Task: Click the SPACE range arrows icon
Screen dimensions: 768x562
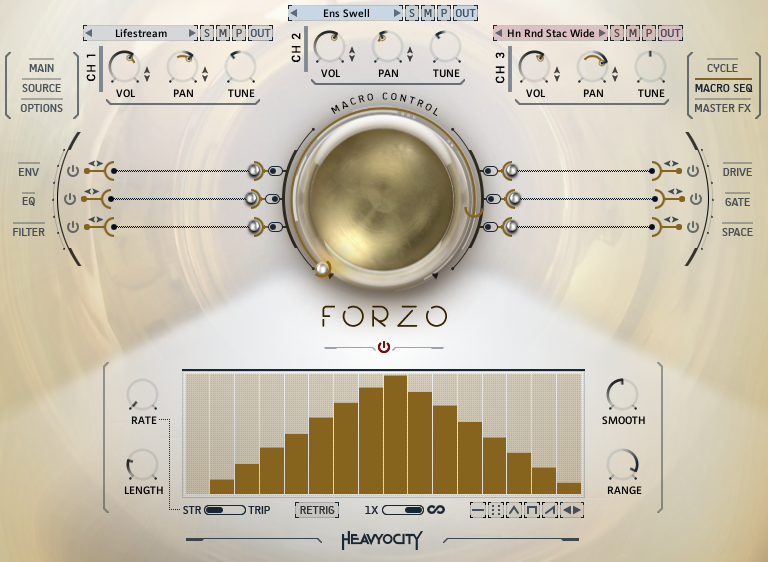Action: [x=671, y=219]
